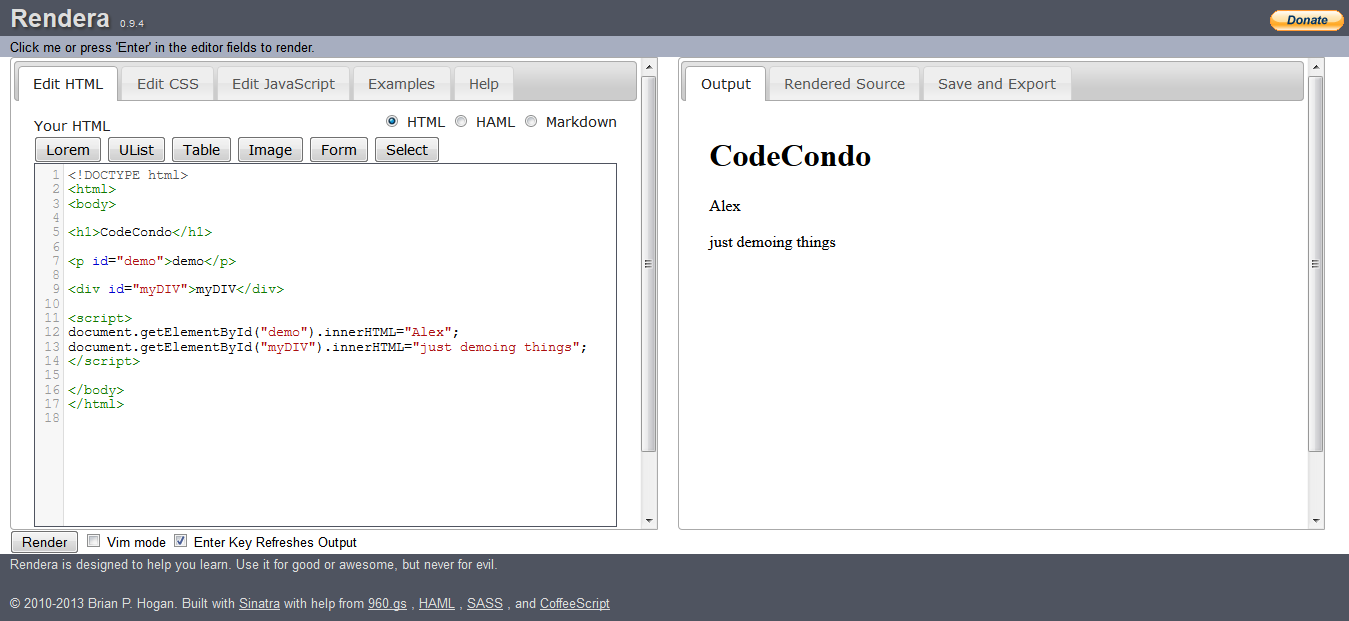Screen dimensions: 1349x621
Task: Open the Edit CSS tab
Action: pos(166,84)
